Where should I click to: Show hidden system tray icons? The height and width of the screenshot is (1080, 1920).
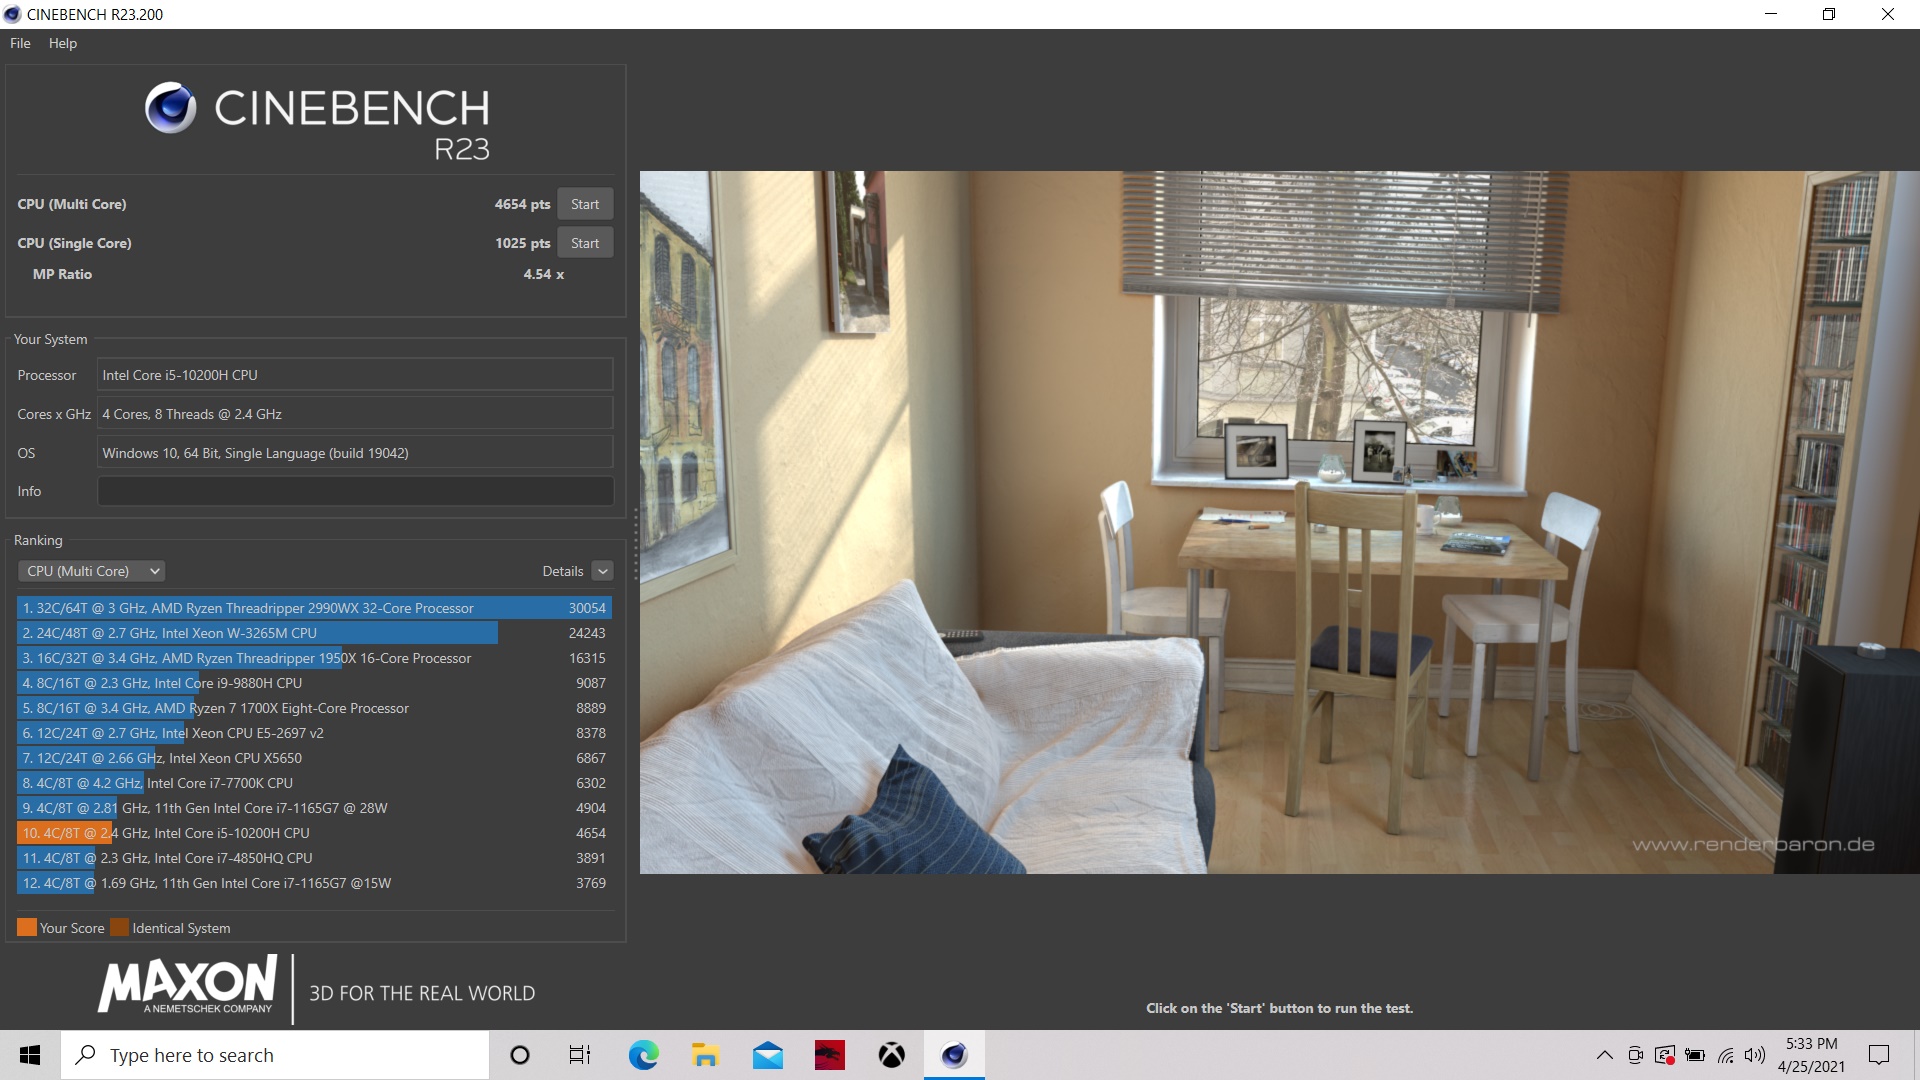pyautogui.click(x=1604, y=1055)
